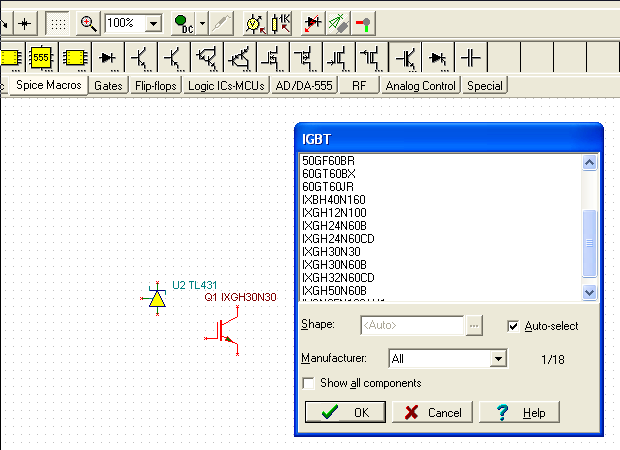
Task: Insert the NPN transistor component
Action: [x=141, y=58]
